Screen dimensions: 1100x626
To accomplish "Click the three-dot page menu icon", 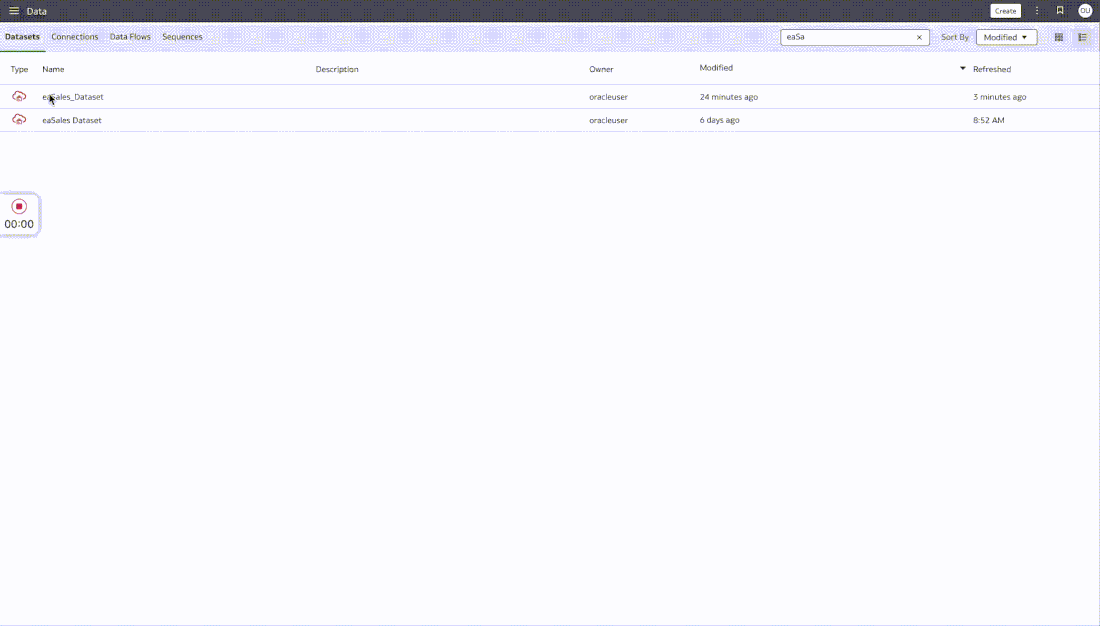I will pyautogui.click(x=1037, y=11).
